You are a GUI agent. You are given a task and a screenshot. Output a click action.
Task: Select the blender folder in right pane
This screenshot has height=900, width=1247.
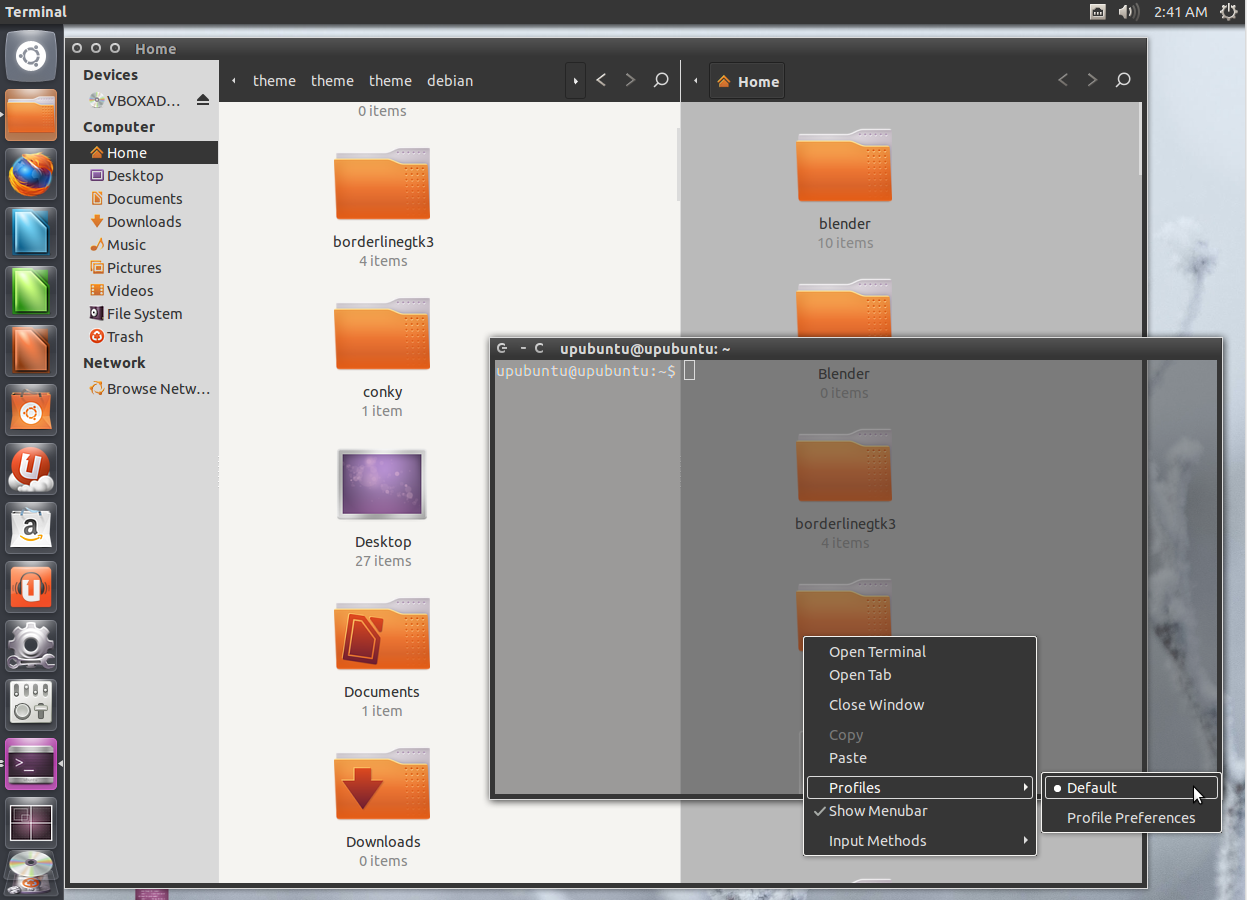click(844, 166)
